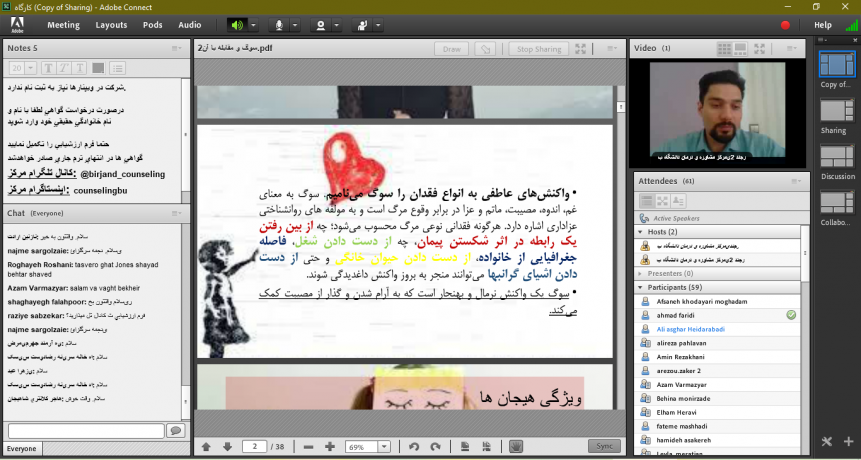Viewport: 861px width, 460px height.
Task: Open Video pod options menu
Action: click(x=792, y=48)
